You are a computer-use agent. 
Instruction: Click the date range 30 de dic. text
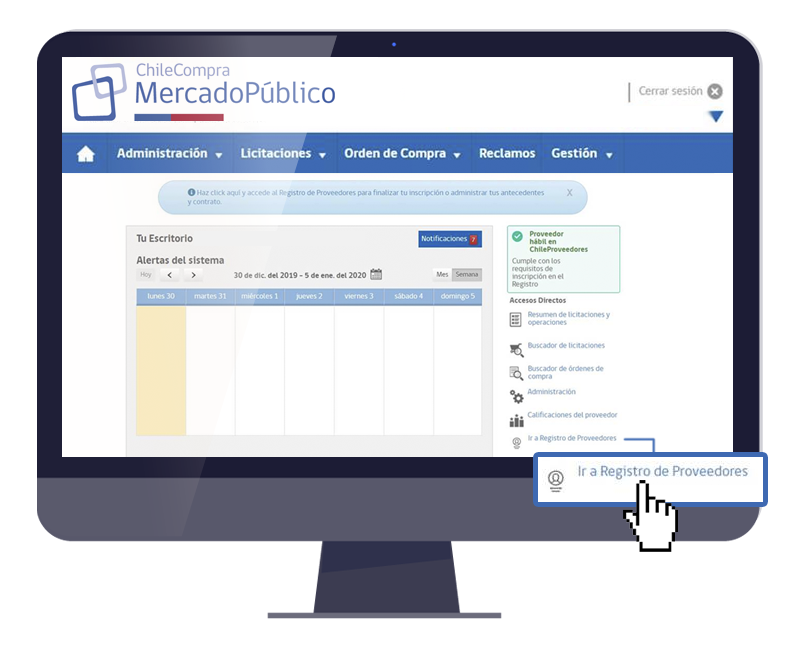299,275
